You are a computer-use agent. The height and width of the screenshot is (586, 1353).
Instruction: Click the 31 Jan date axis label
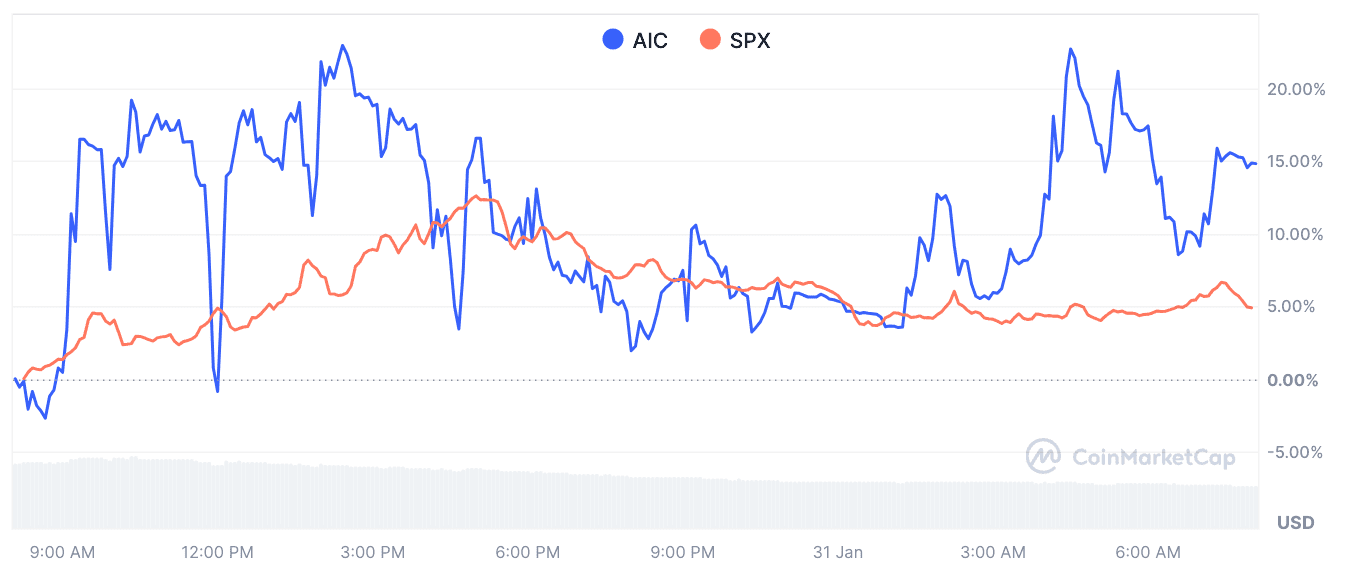coord(838,552)
